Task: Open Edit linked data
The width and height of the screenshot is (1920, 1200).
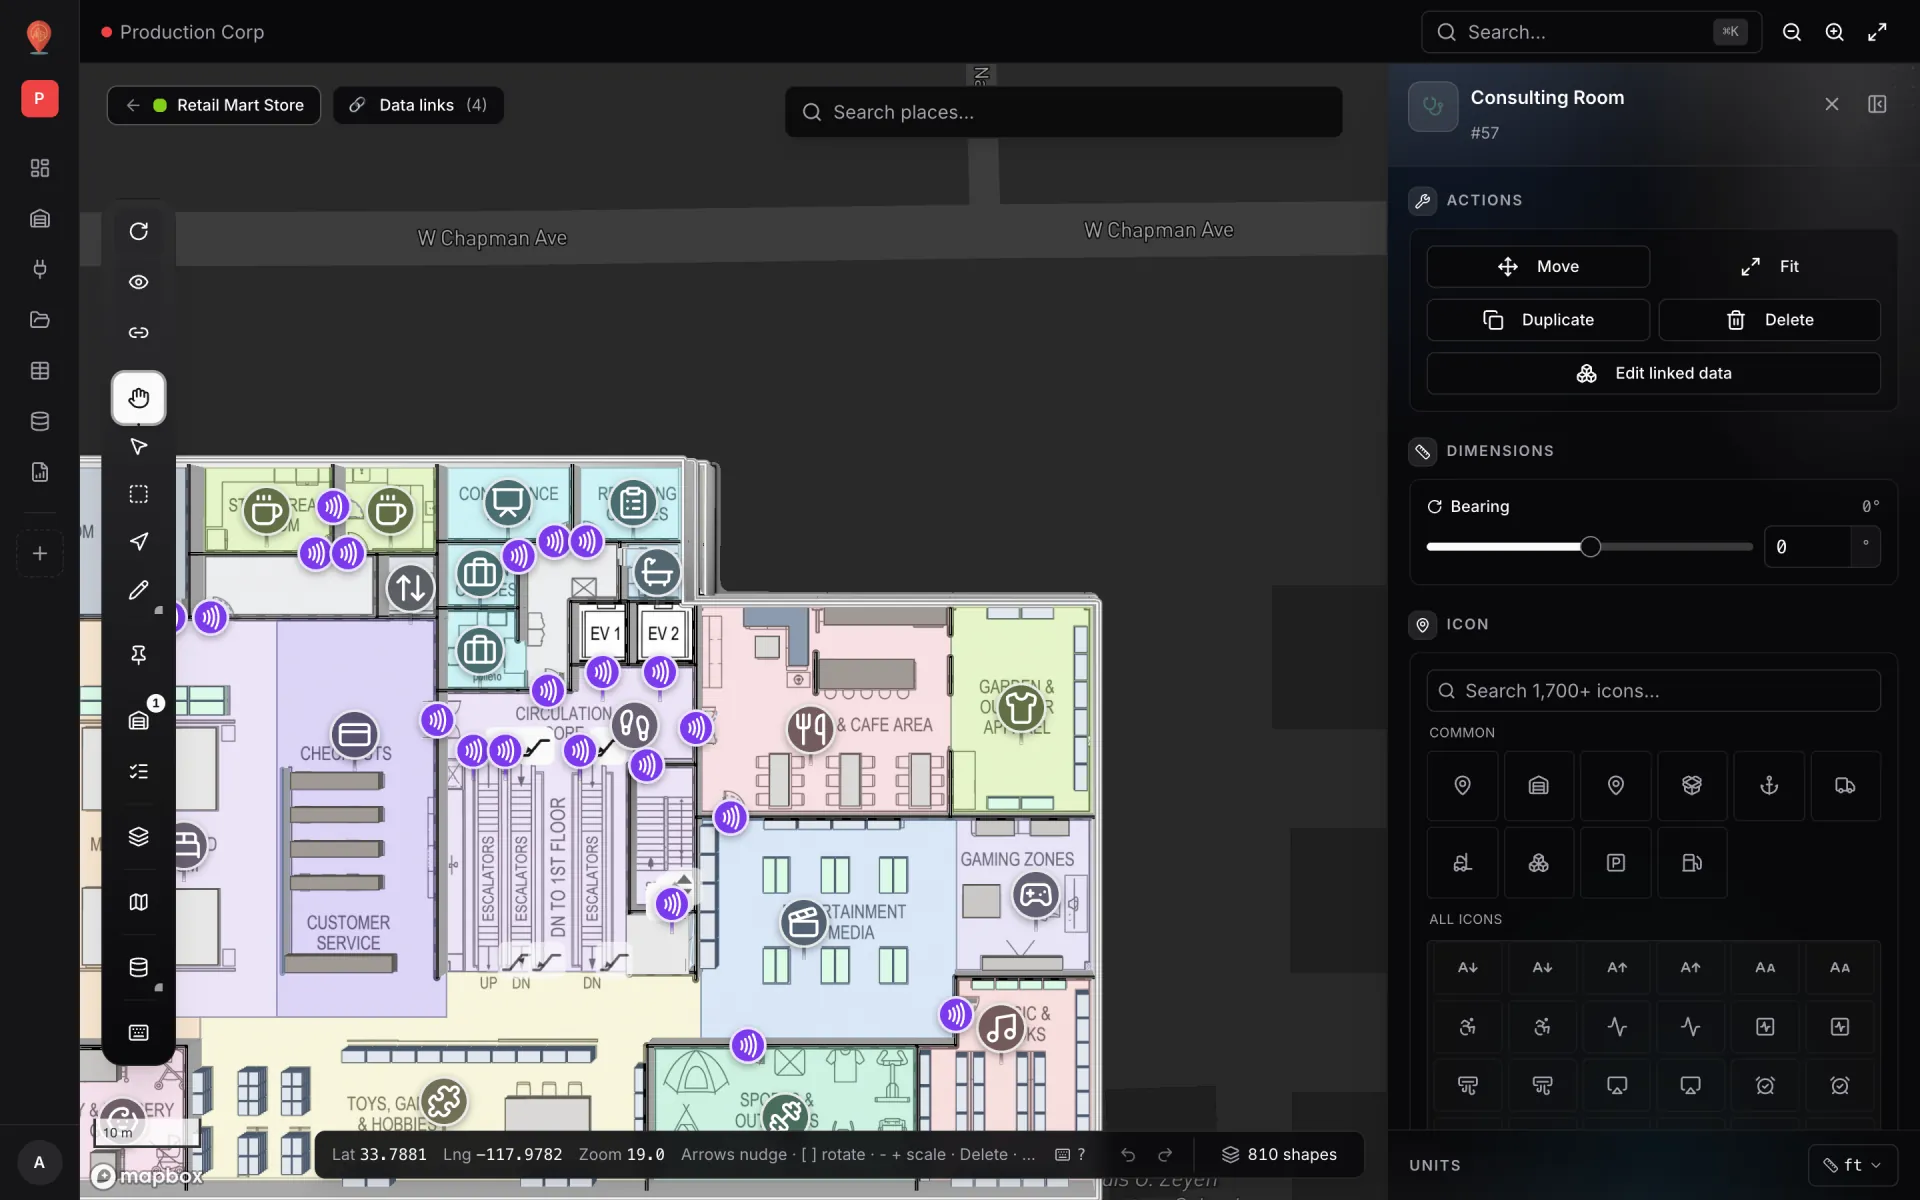Action: (1653, 373)
